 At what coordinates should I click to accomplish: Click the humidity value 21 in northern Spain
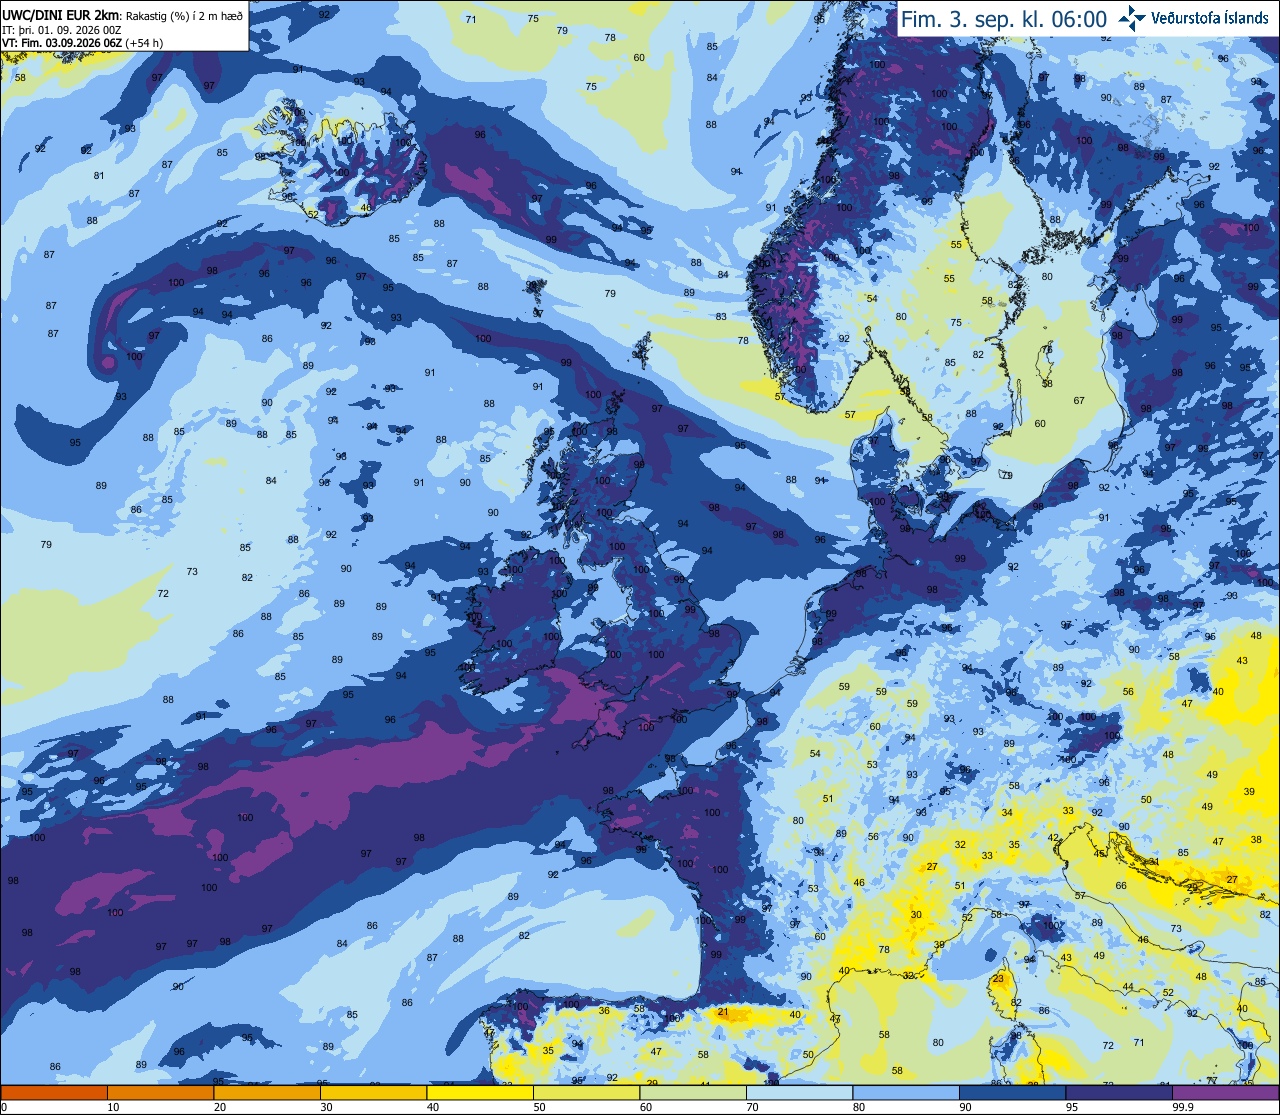723,1012
